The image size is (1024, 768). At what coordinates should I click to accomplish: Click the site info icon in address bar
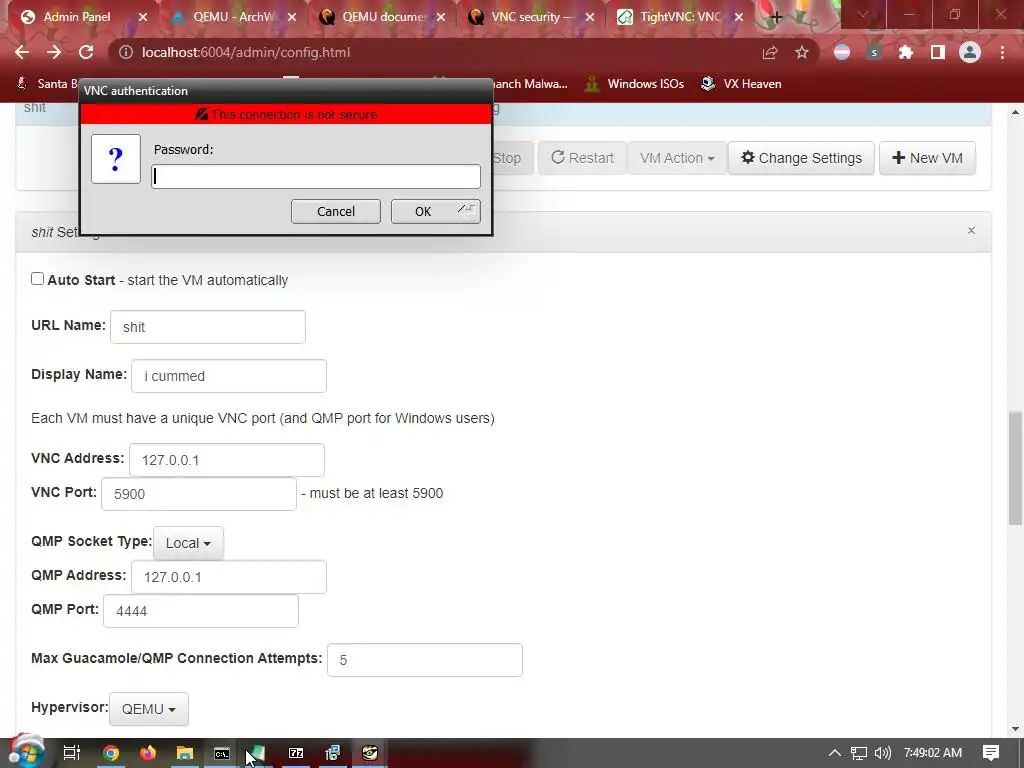pyautogui.click(x=125, y=52)
